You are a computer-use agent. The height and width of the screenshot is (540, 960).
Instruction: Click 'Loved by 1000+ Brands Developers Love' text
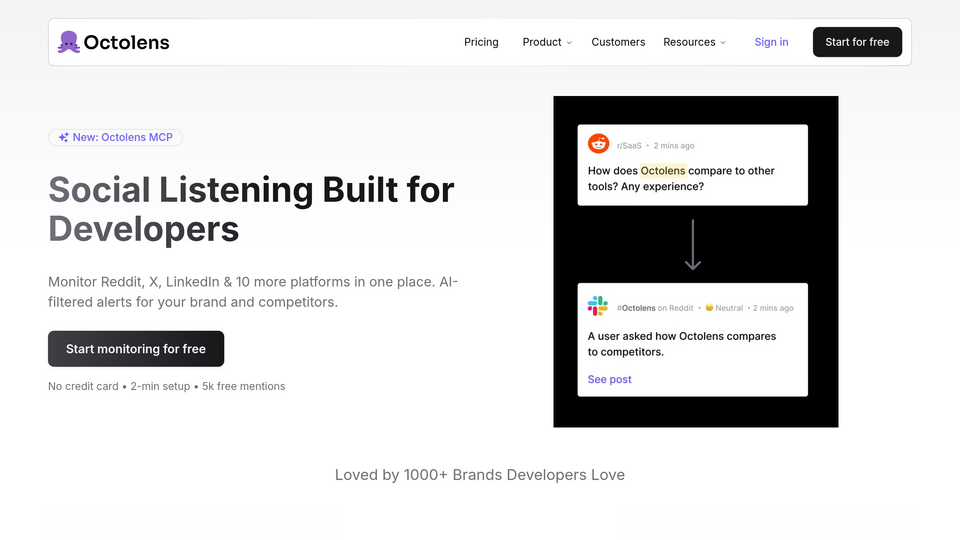coord(480,475)
